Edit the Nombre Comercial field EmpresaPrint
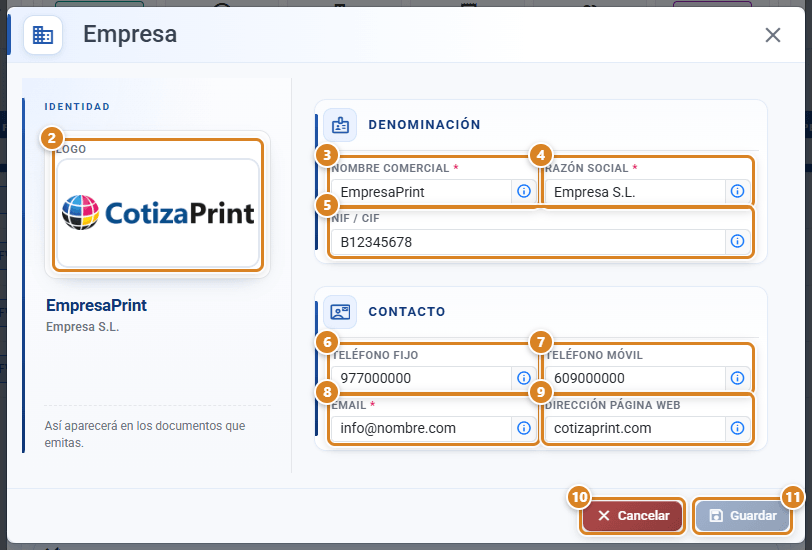 point(421,192)
